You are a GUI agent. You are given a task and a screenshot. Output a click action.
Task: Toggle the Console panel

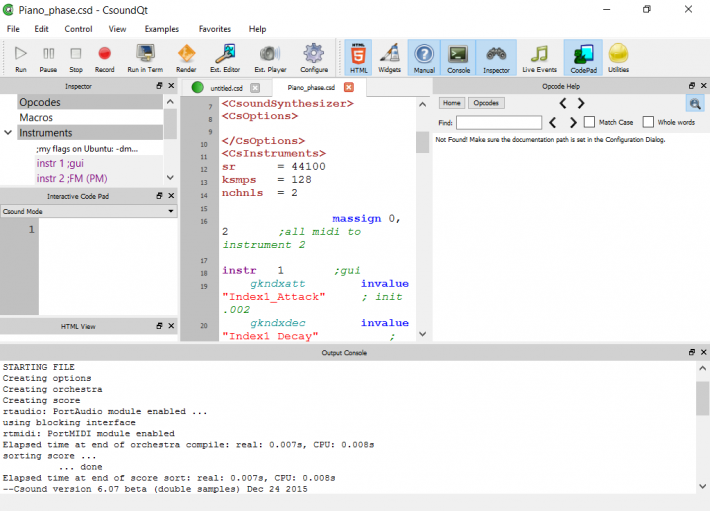coord(458,58)
